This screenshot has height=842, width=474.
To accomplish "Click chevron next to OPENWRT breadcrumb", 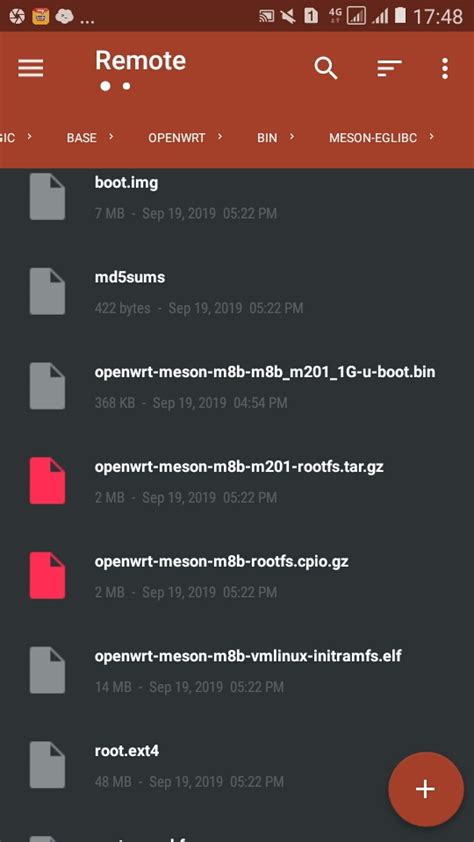I will [x=220, y=137].
